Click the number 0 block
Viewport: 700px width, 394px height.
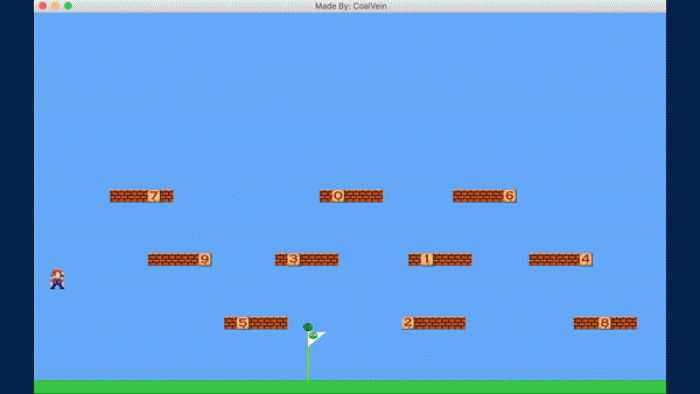tap(338, 196)
